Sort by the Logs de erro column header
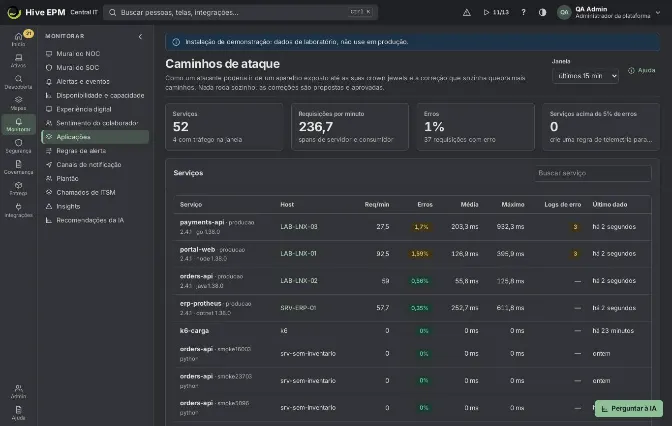672x426 pixels. pos(563,204)
